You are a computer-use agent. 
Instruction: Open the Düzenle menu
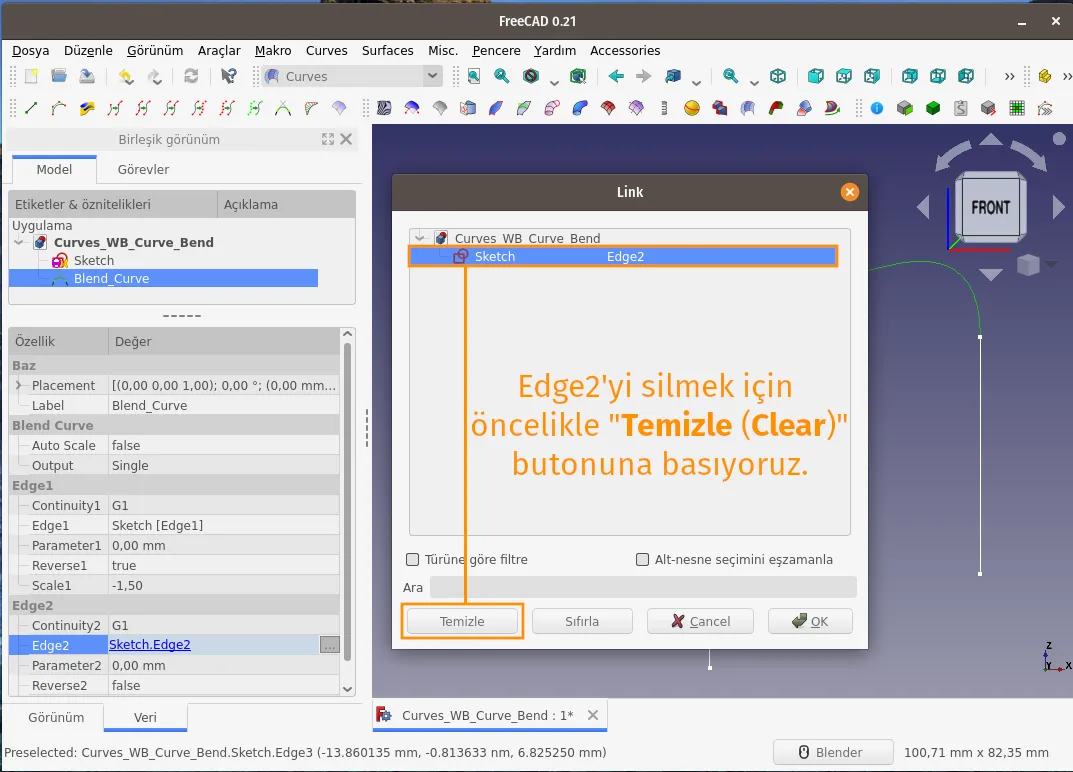88,50
